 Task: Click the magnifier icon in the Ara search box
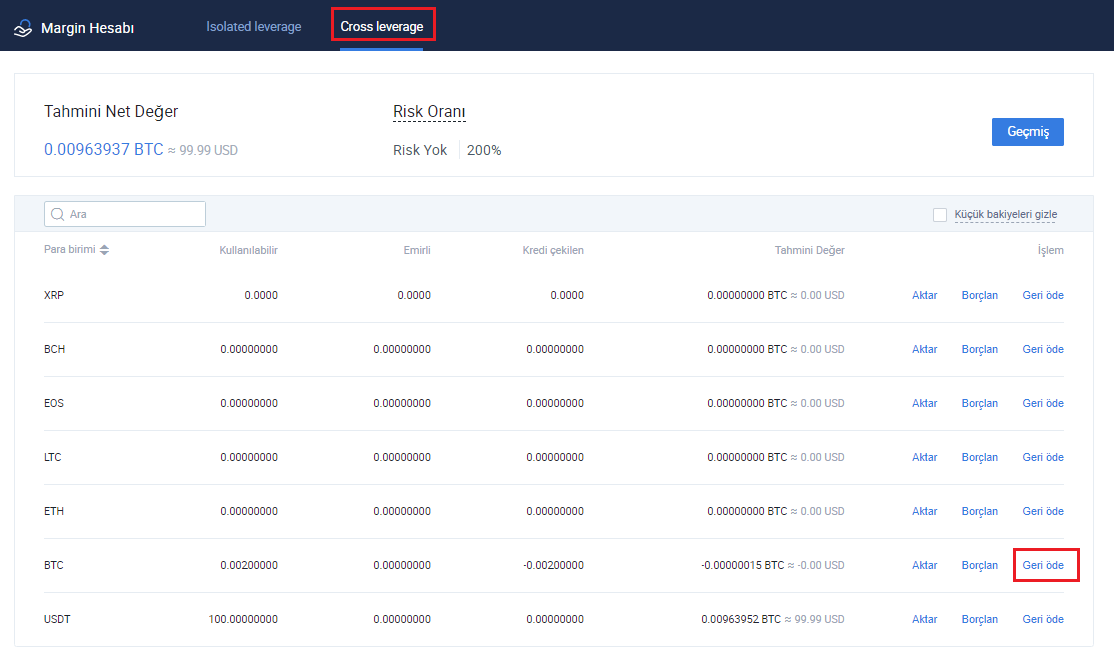pyautogui.click(x=58, y=214)
